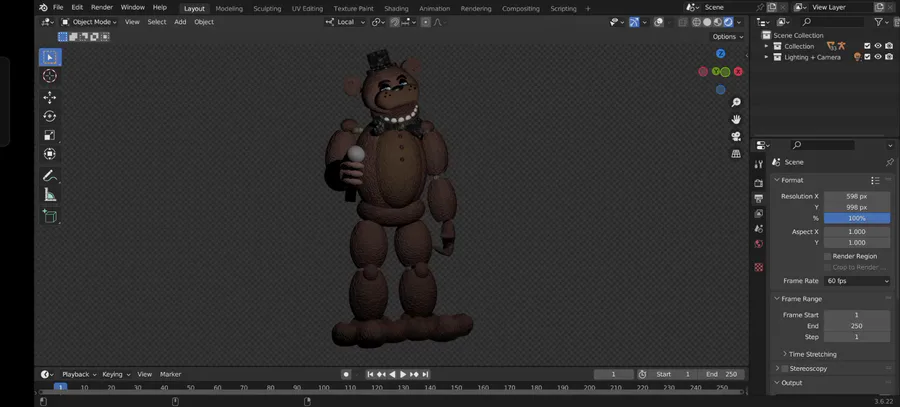Select the Move tool
900x407 pixels.
pos(50,98)
